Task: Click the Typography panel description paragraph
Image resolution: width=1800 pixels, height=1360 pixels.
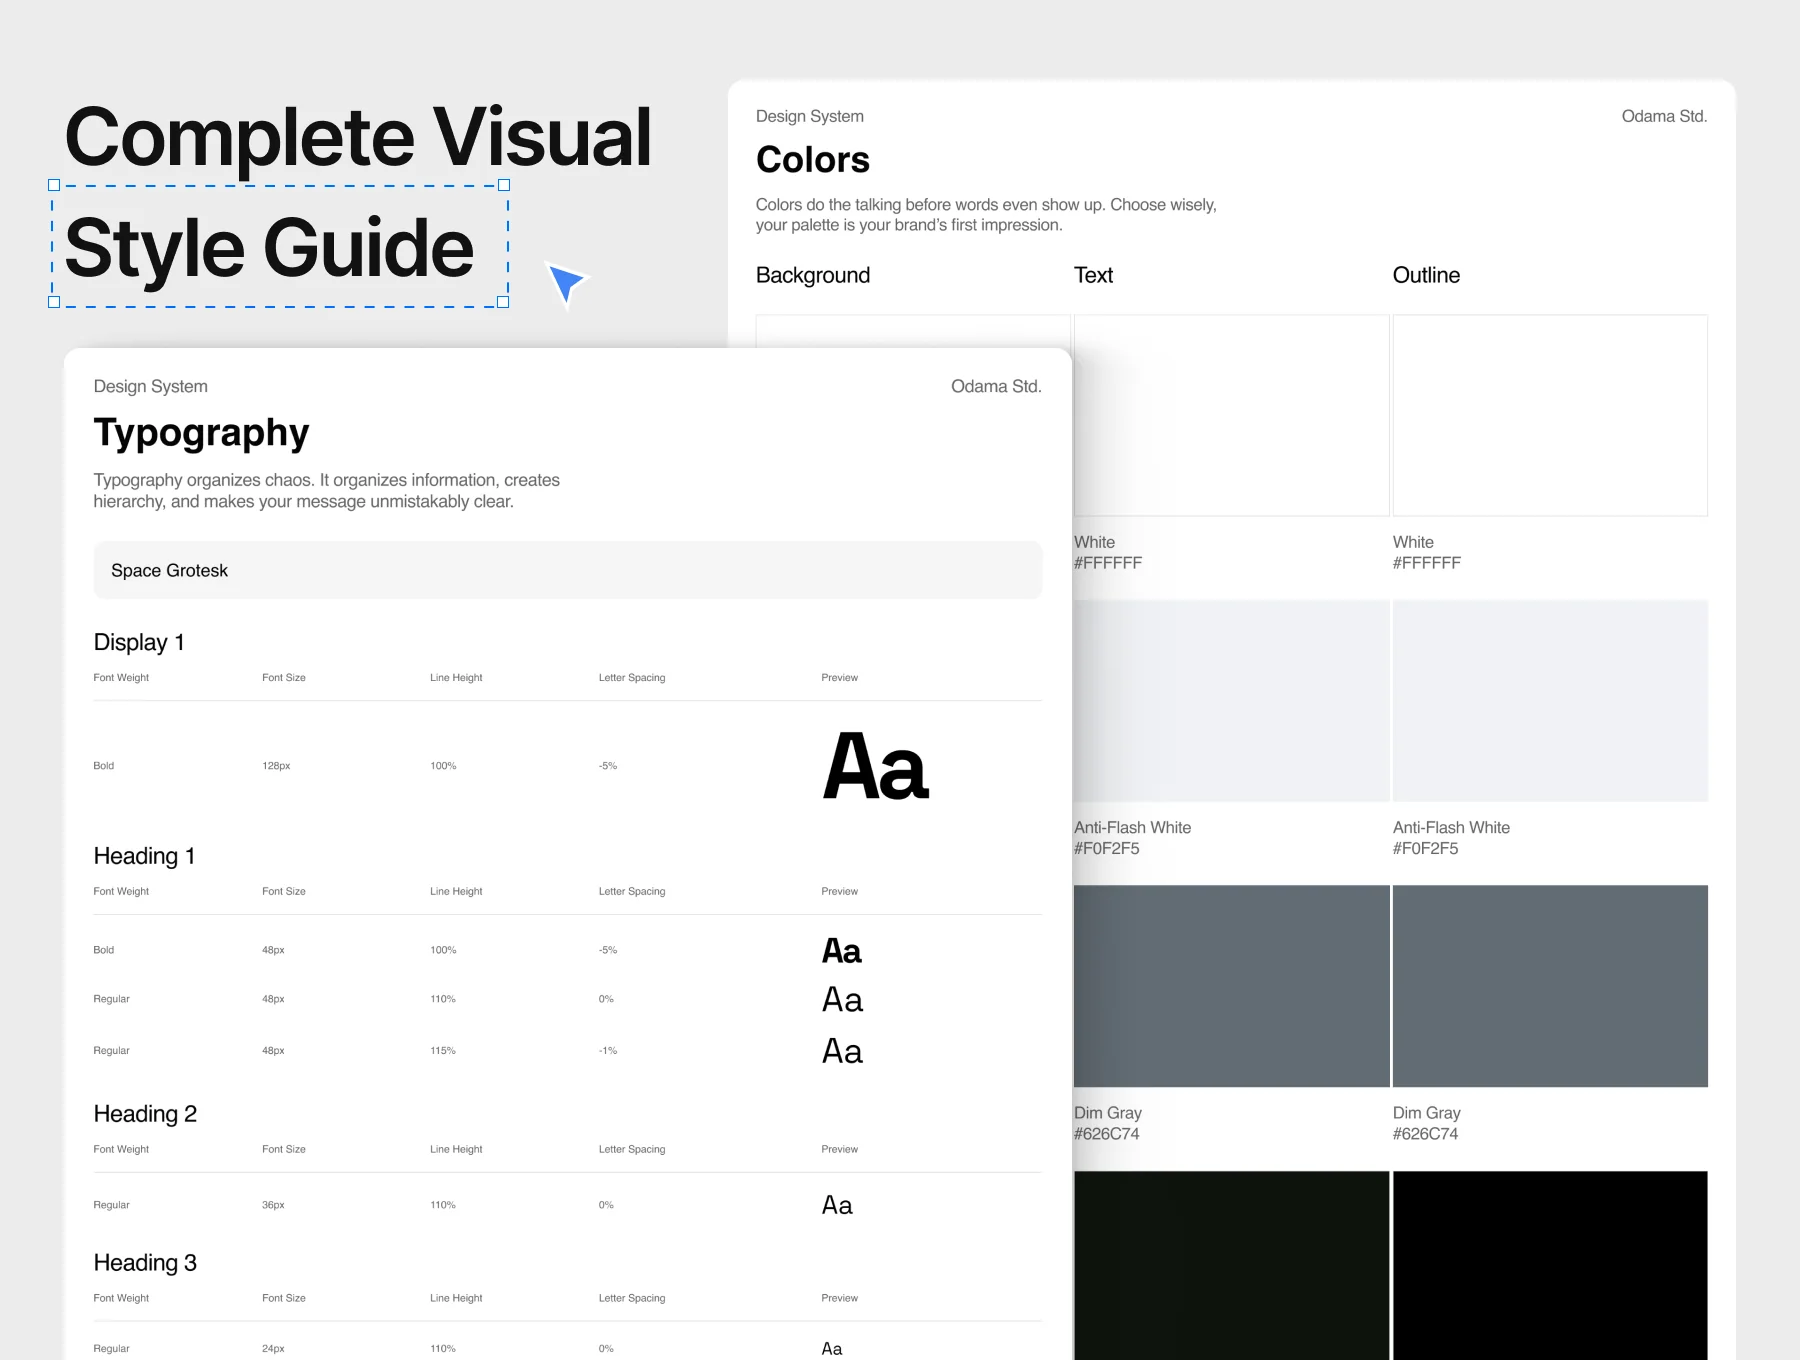Action: (x=327, y=491)
